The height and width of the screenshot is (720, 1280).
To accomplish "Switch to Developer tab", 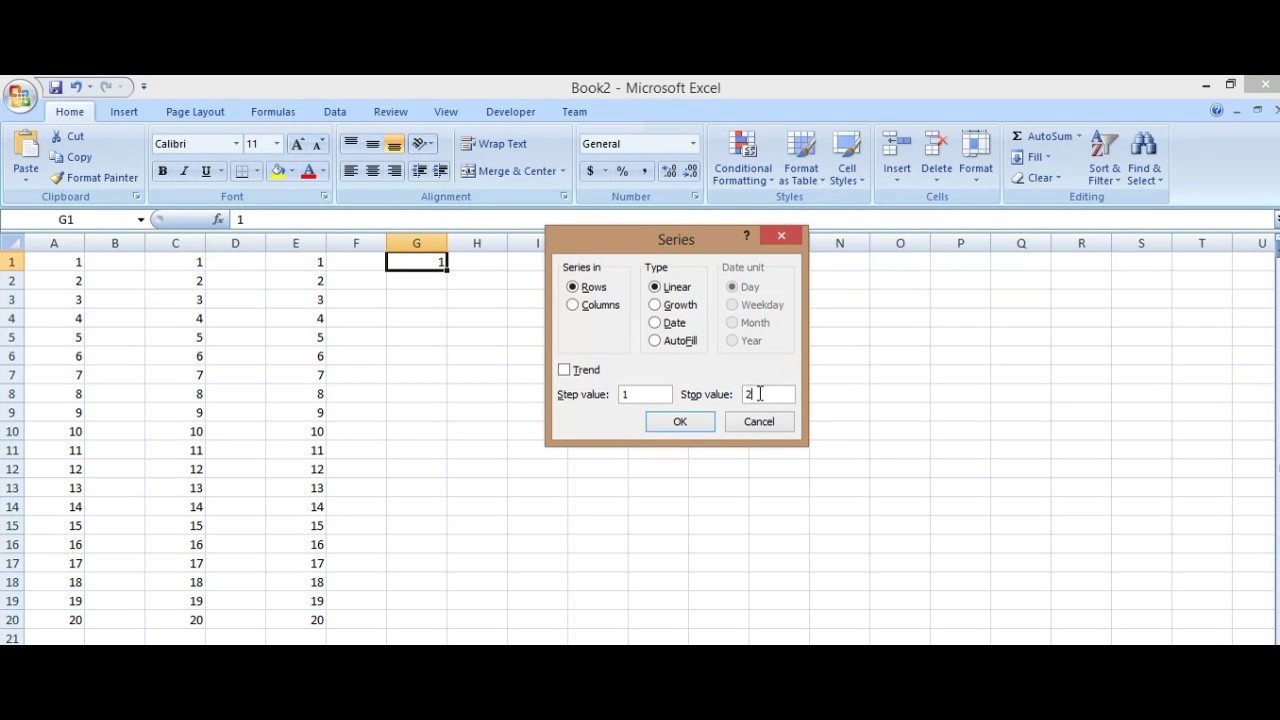I will (510, 112).
